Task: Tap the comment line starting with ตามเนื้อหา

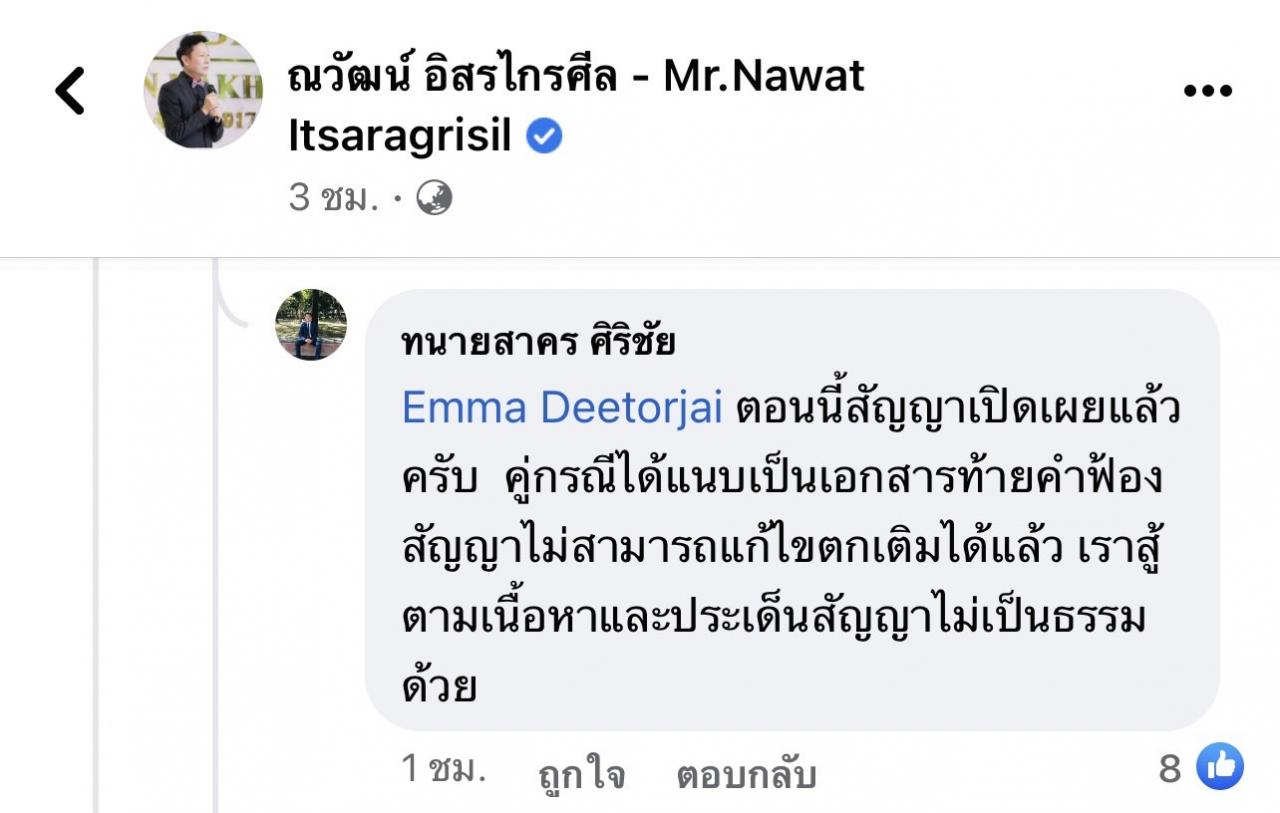Action: tap(772, 619)
